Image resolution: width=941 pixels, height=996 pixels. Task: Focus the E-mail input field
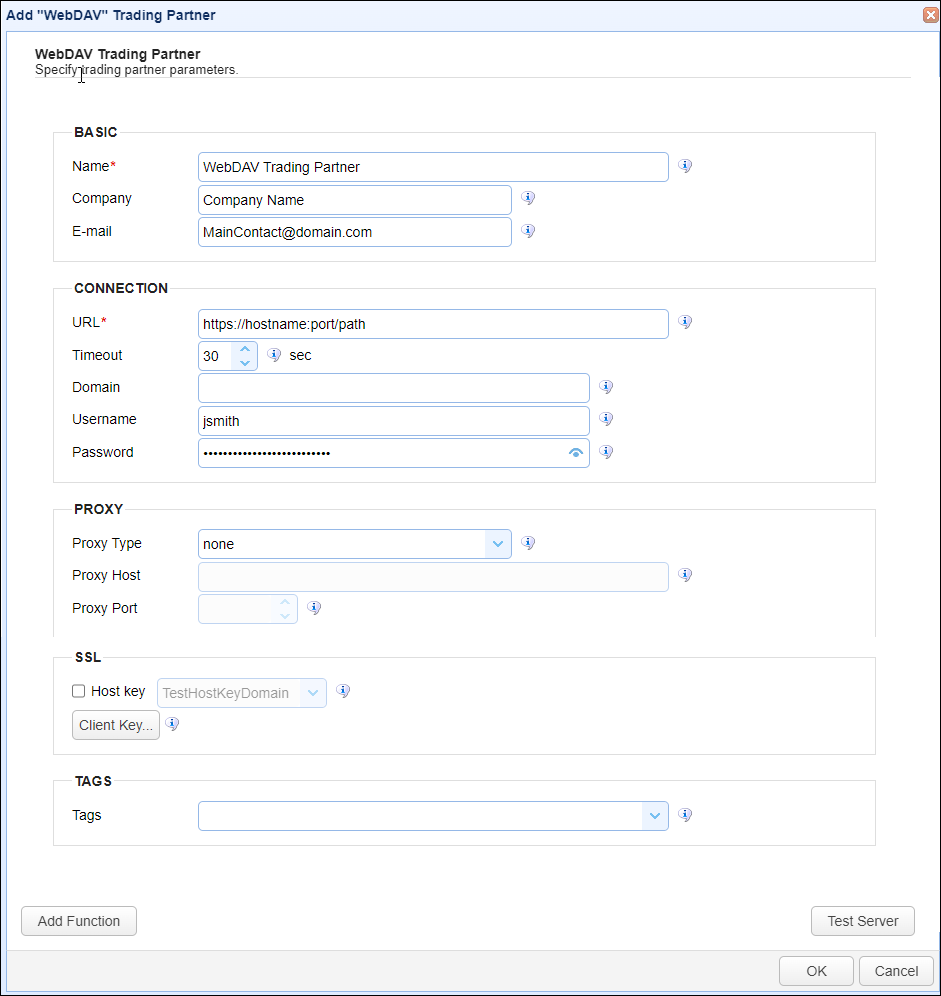pyautogui.click(x=355, y=232)
